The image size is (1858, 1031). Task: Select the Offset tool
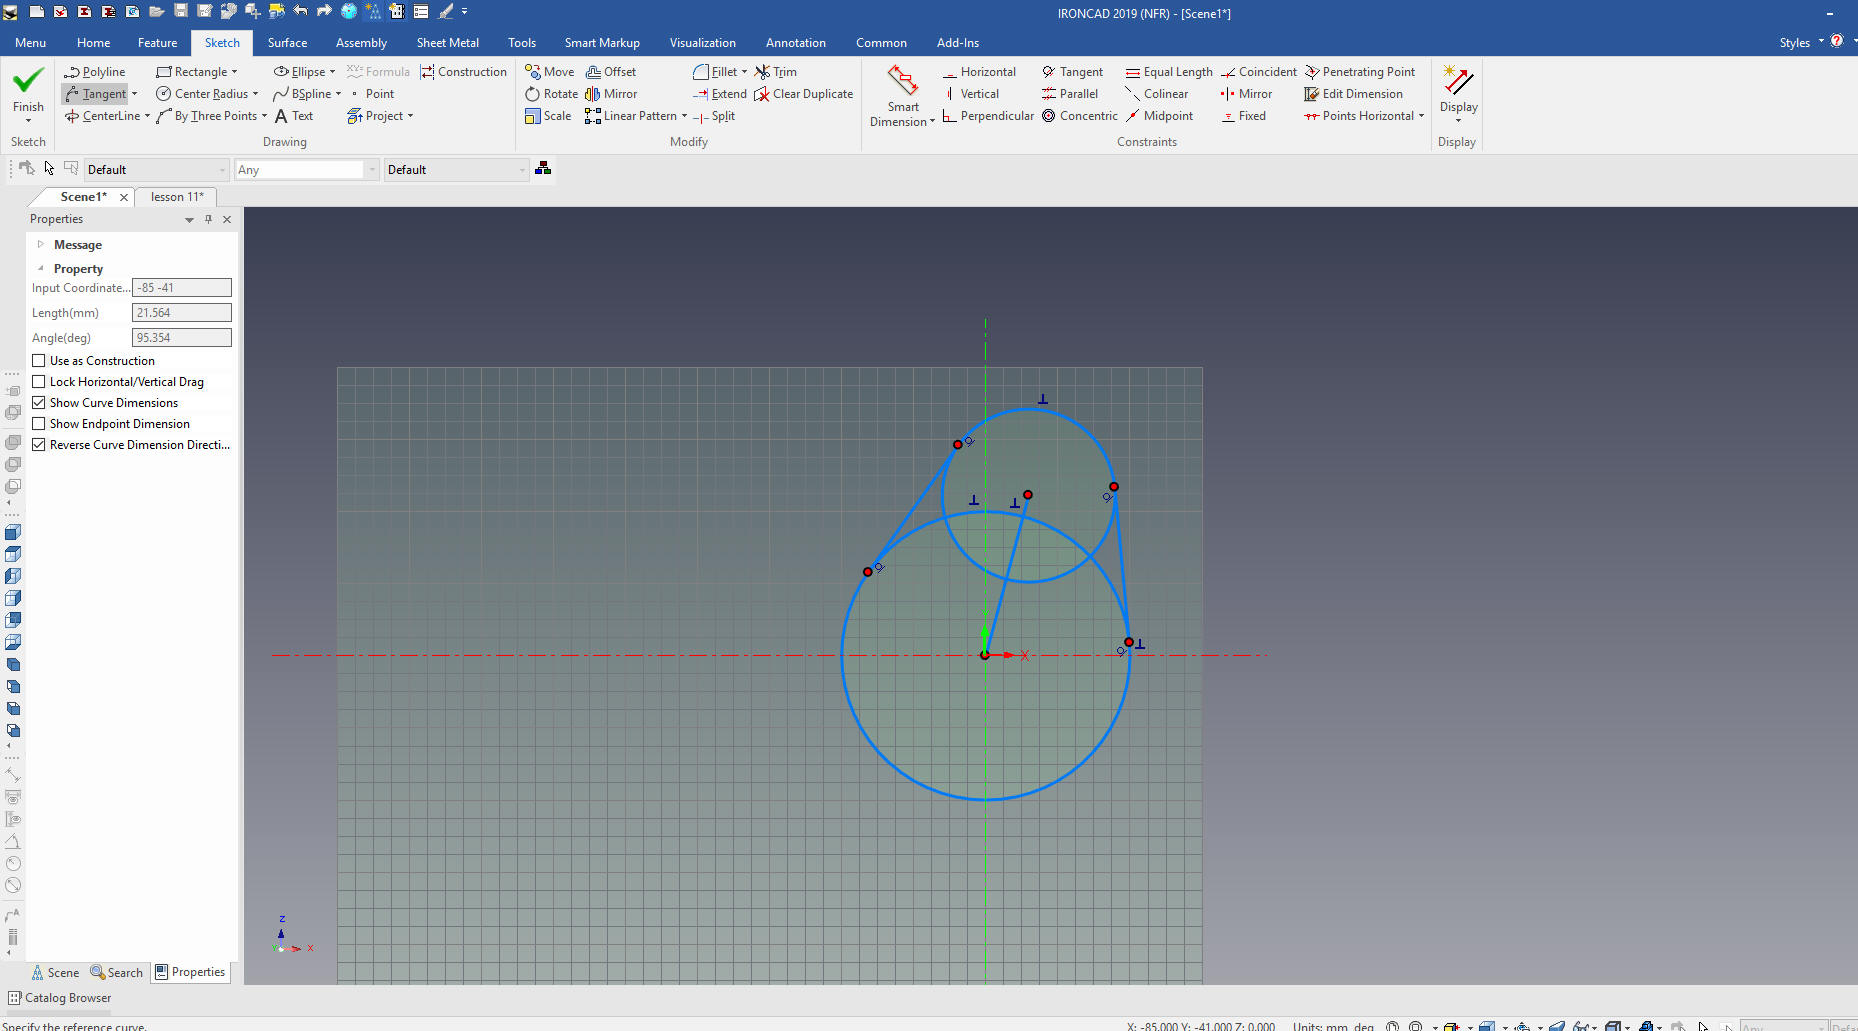coord(611,72)
